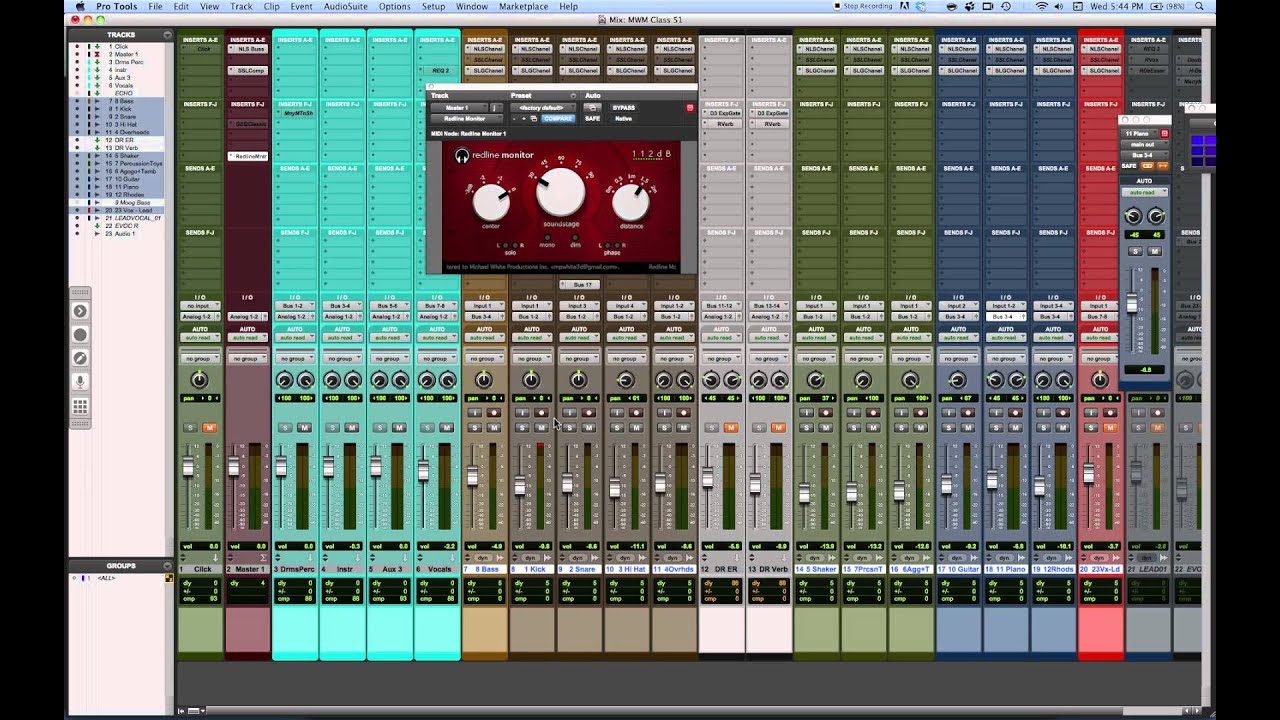This screenshot has height=720, width=1280.
Task: Open the Bus 7-8 input selector on Vocals track
Action: [437, 306]
